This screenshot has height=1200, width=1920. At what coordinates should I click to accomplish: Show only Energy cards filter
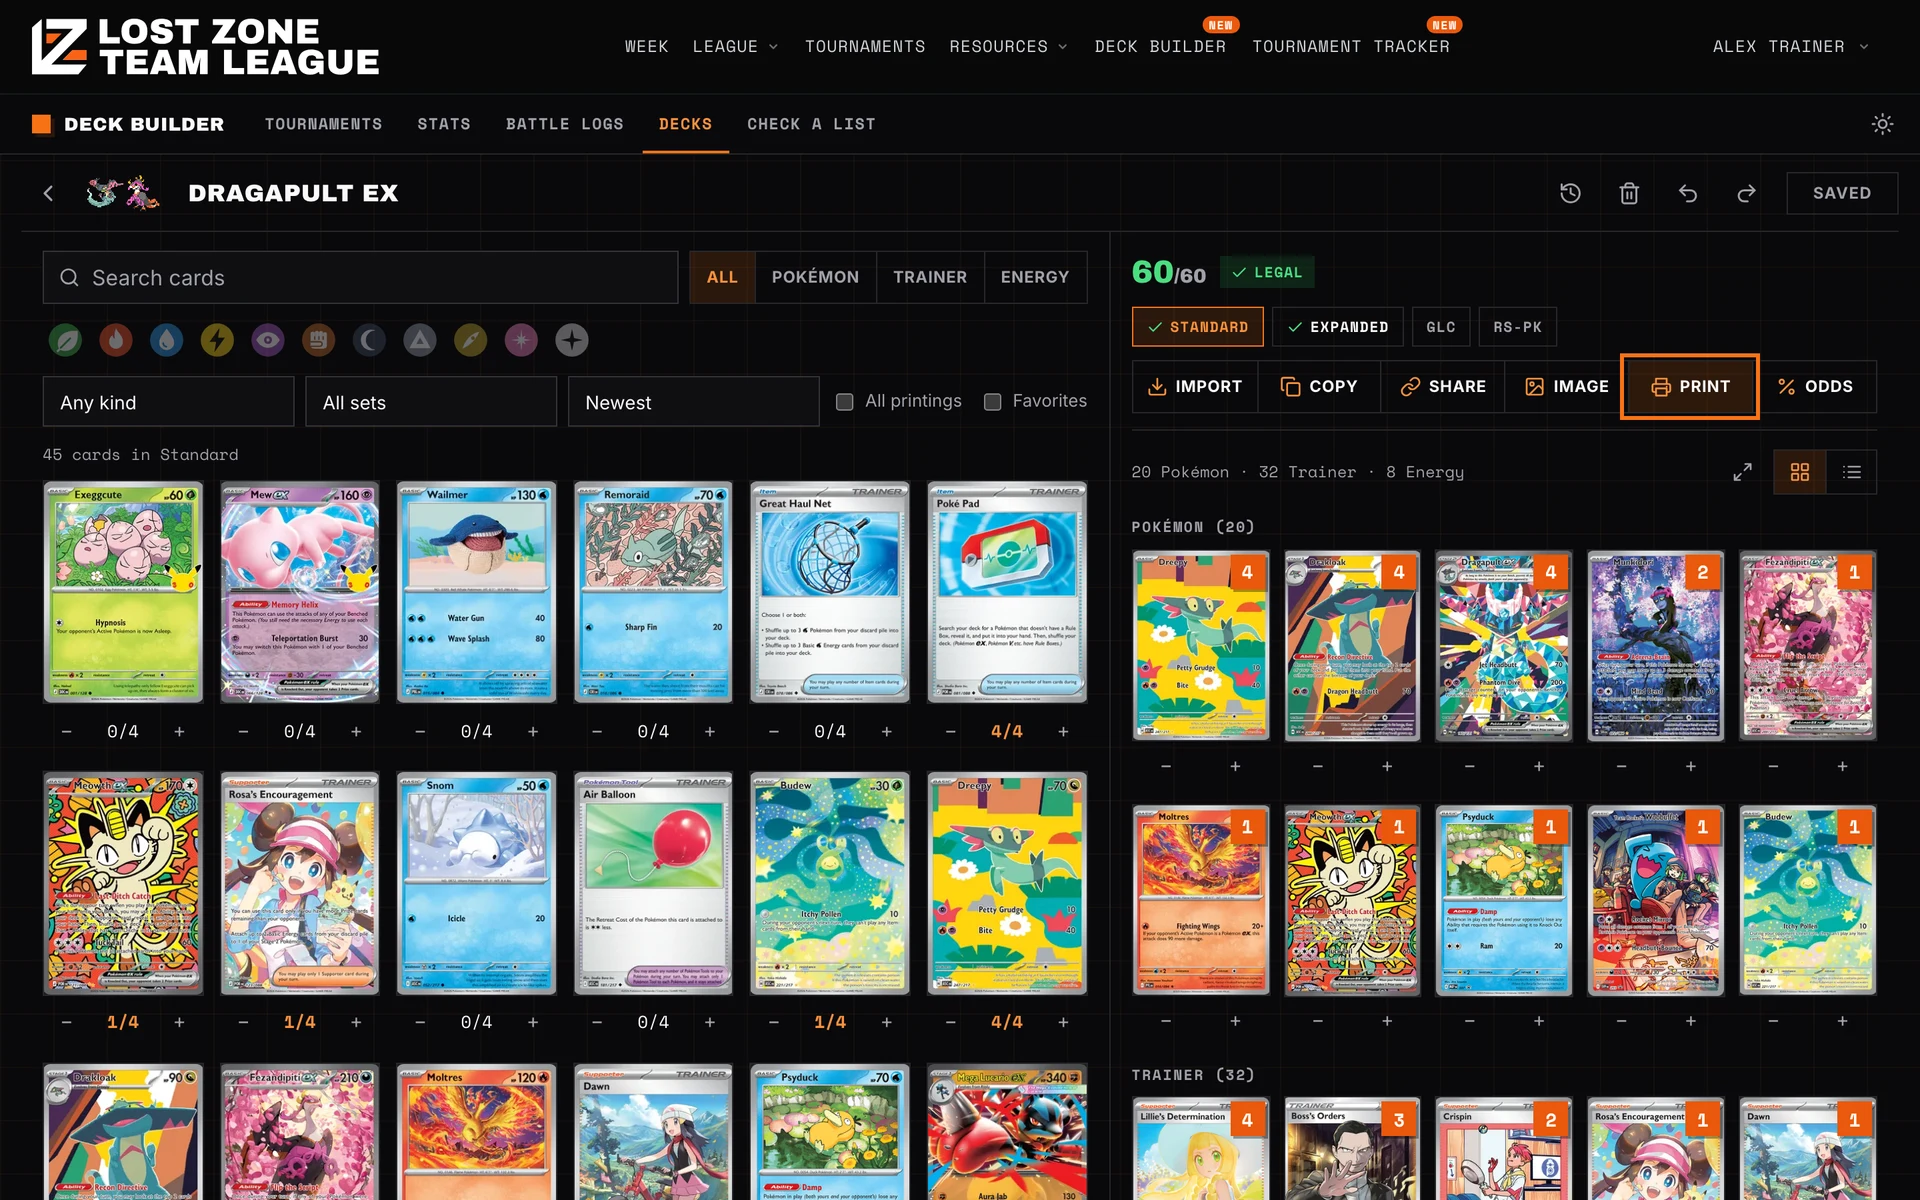point(1035,277)
